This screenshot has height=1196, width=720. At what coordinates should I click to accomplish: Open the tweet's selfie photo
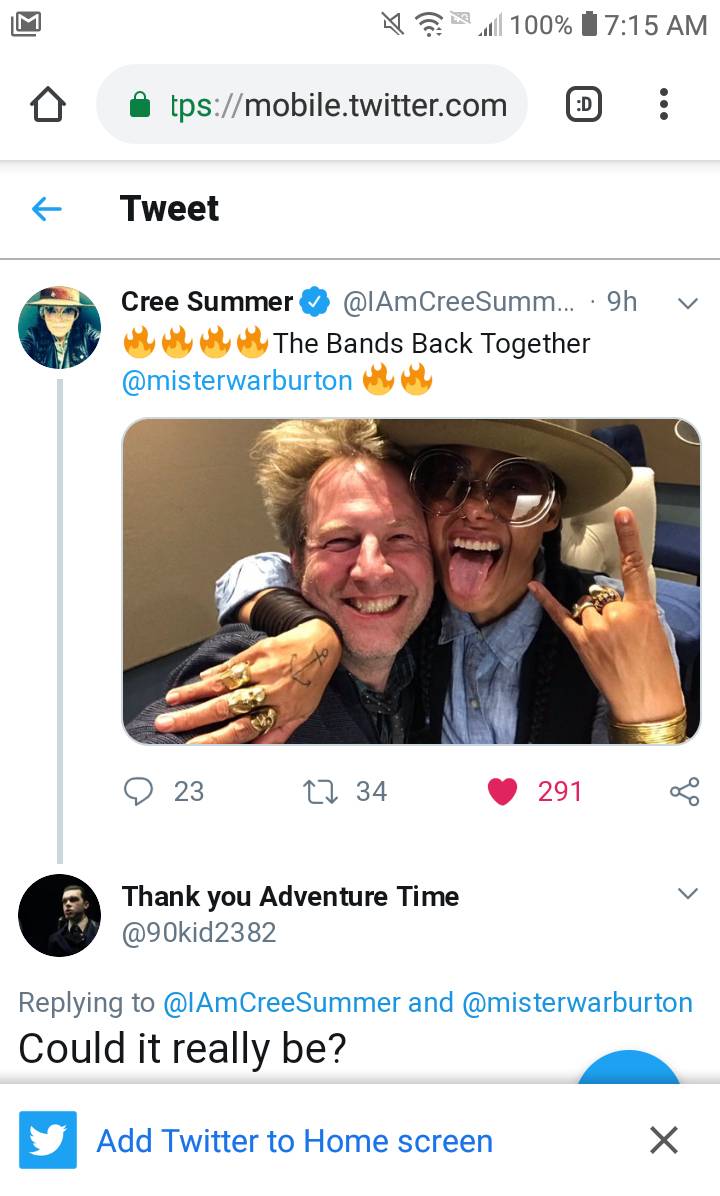tap(411, 581)
